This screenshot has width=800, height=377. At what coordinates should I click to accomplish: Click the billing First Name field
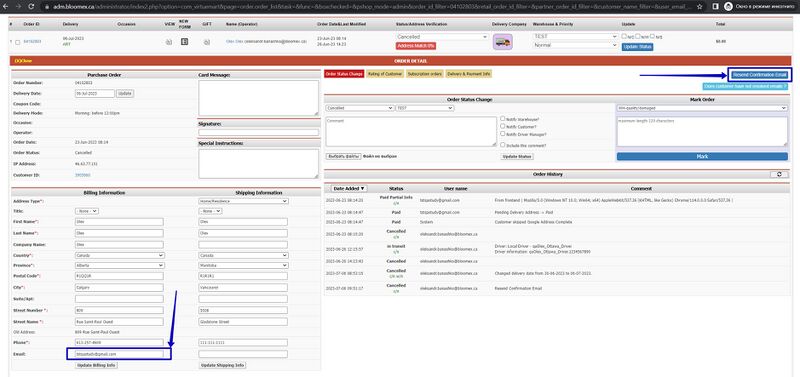point(119,222)
